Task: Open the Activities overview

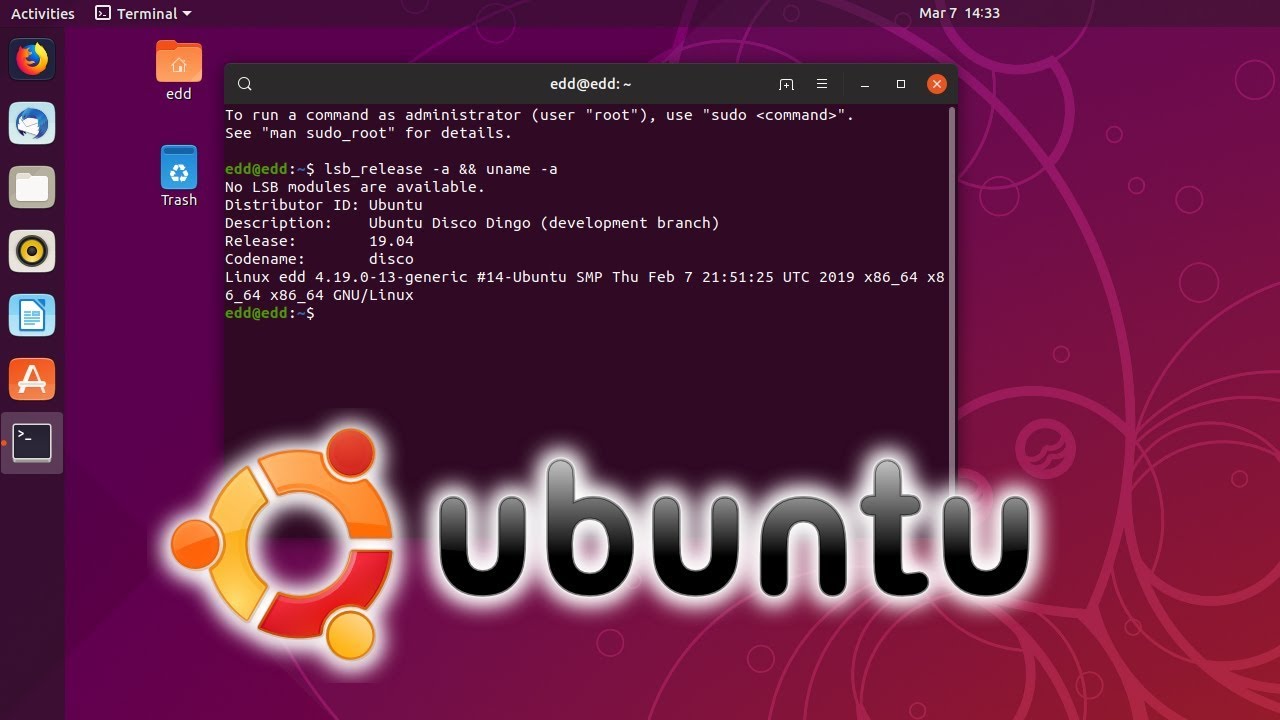Action: (x=43, y=14)
